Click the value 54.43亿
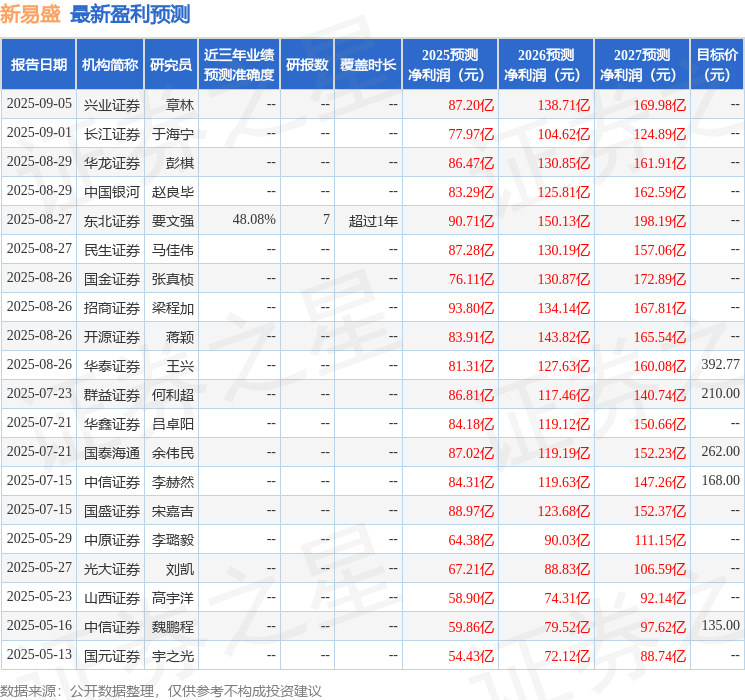 pos(471,656)
